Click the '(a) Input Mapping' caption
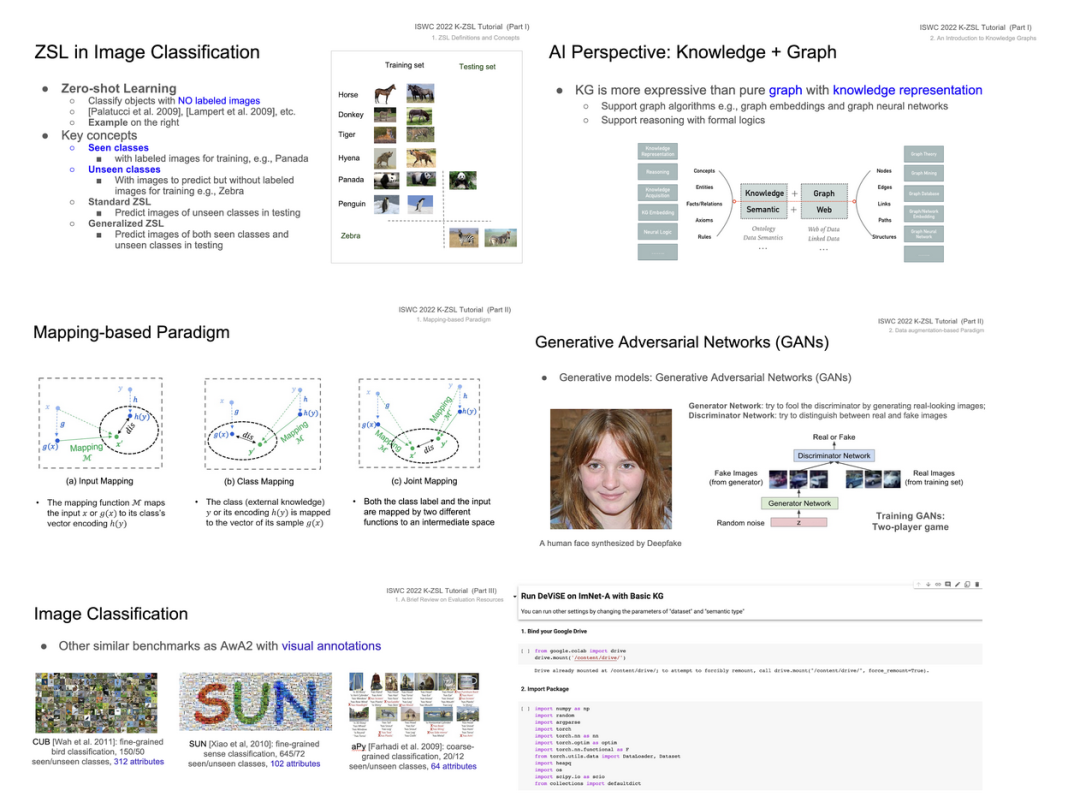 pos(100,481)
